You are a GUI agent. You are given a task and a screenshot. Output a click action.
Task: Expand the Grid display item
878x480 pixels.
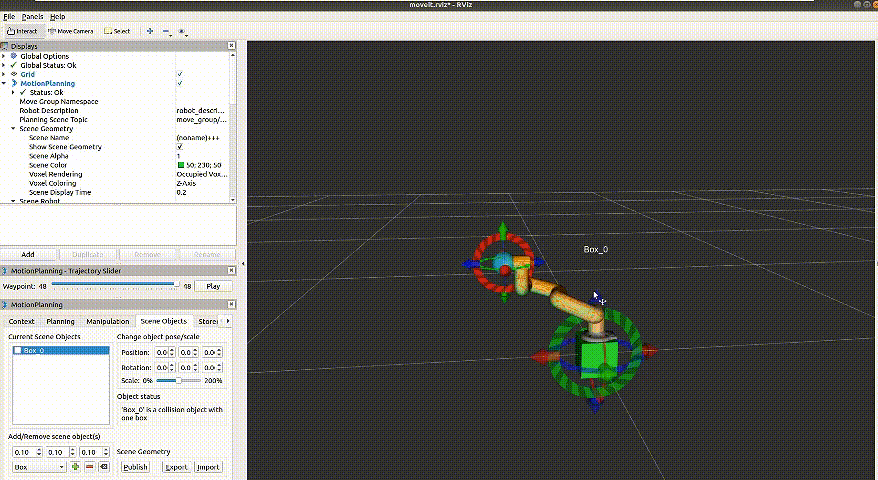coord(4,74)
